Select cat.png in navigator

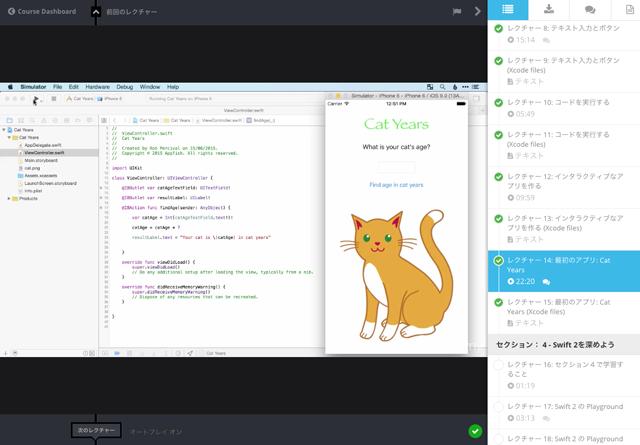click(x=32, y=168)
